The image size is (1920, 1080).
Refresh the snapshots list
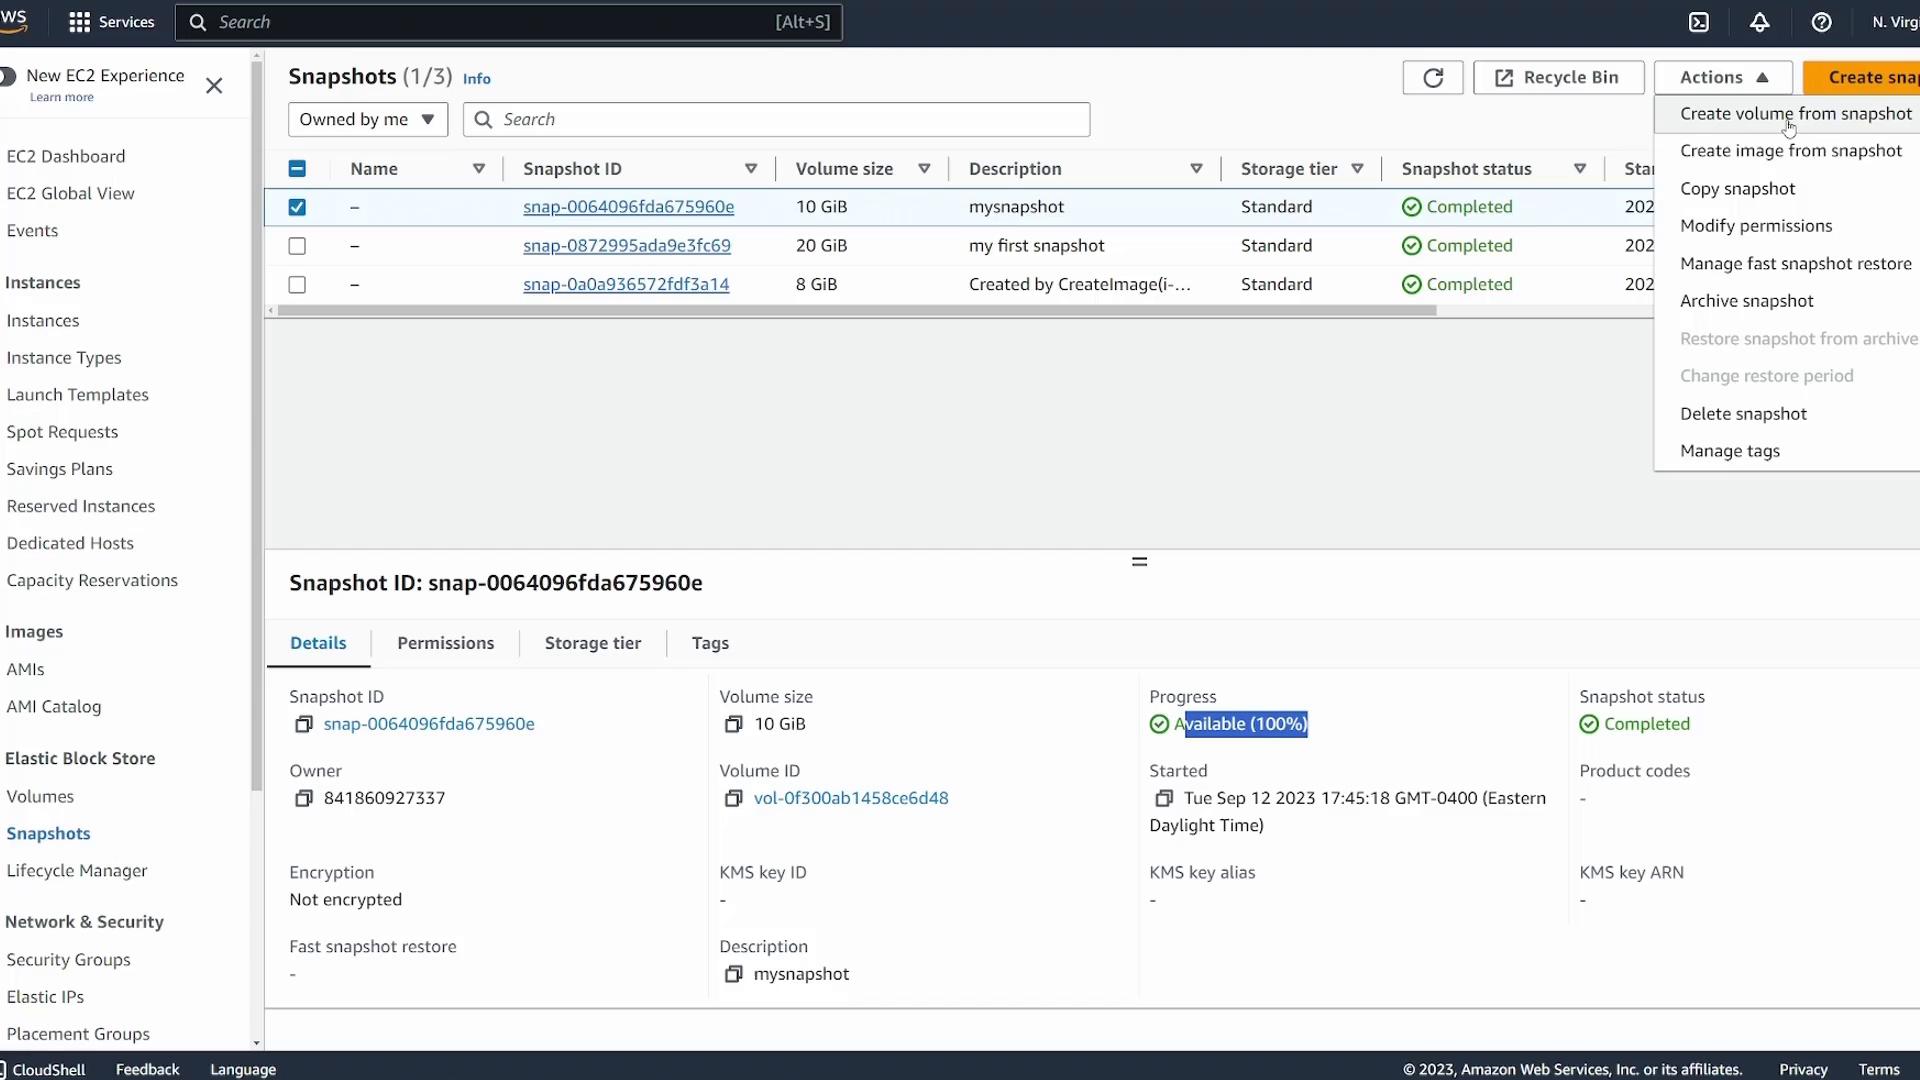click(1433, 78)
